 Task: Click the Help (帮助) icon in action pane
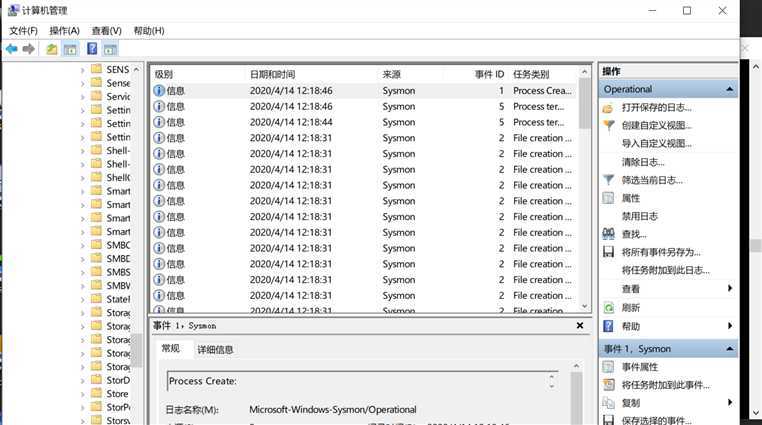[x=608, y=326]
